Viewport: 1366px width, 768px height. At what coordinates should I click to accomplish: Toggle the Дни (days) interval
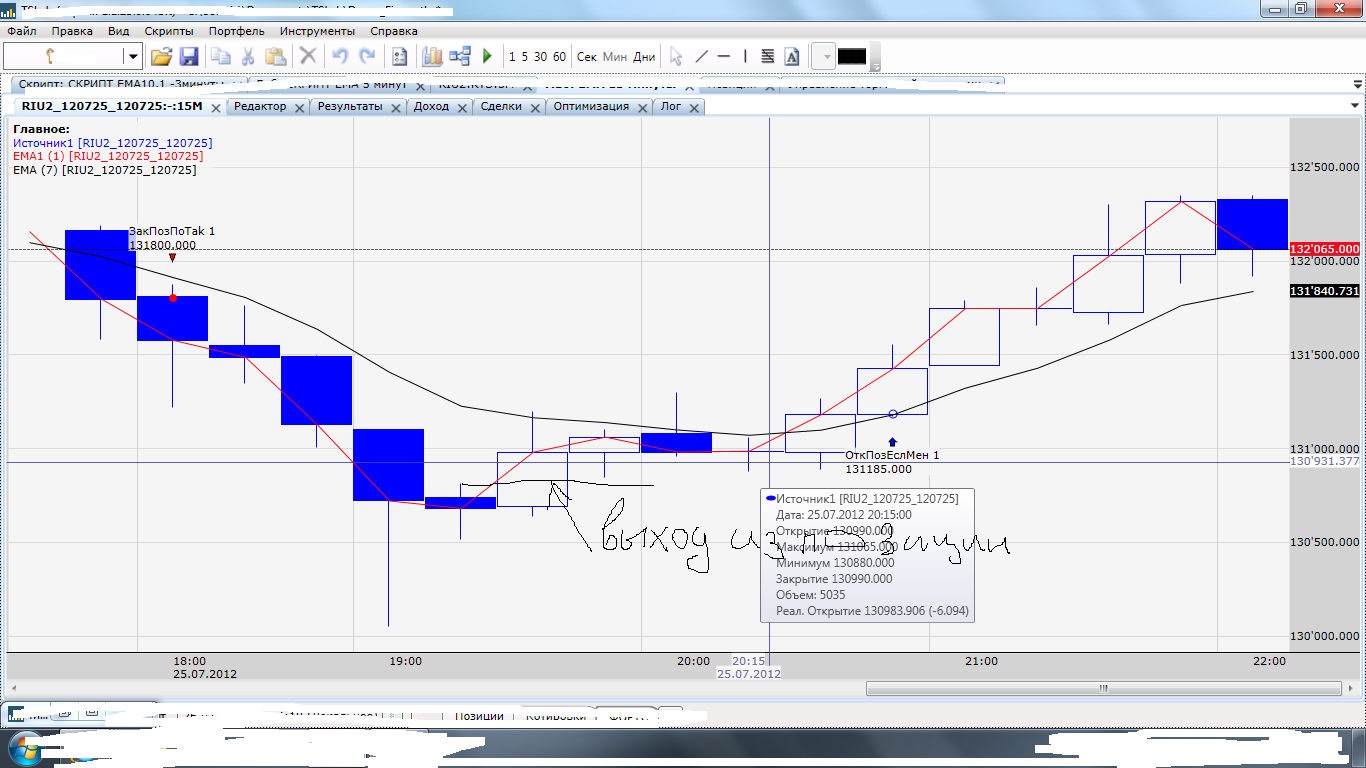click(x=645, y=57)
